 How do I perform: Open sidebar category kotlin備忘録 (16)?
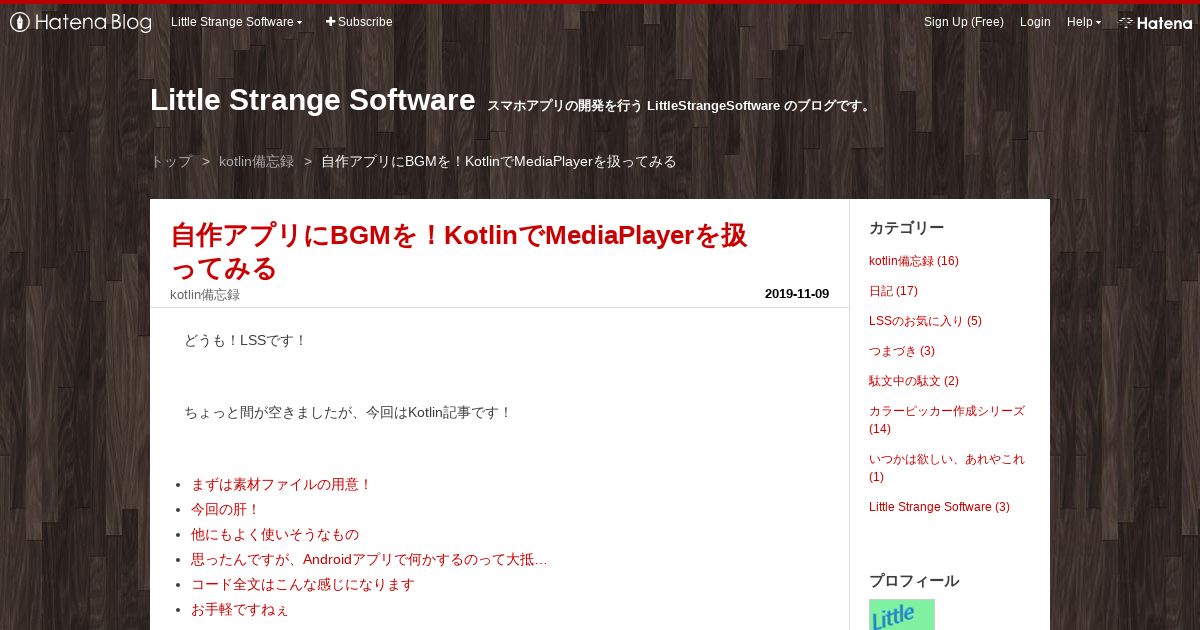pos(914,261)
